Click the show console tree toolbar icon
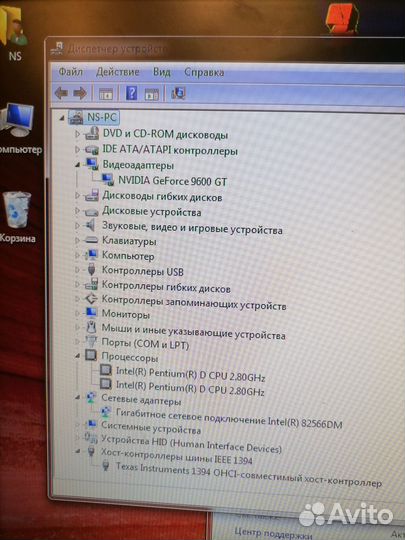The height and width of the screenshot is (540, 405). click(106, 94)
